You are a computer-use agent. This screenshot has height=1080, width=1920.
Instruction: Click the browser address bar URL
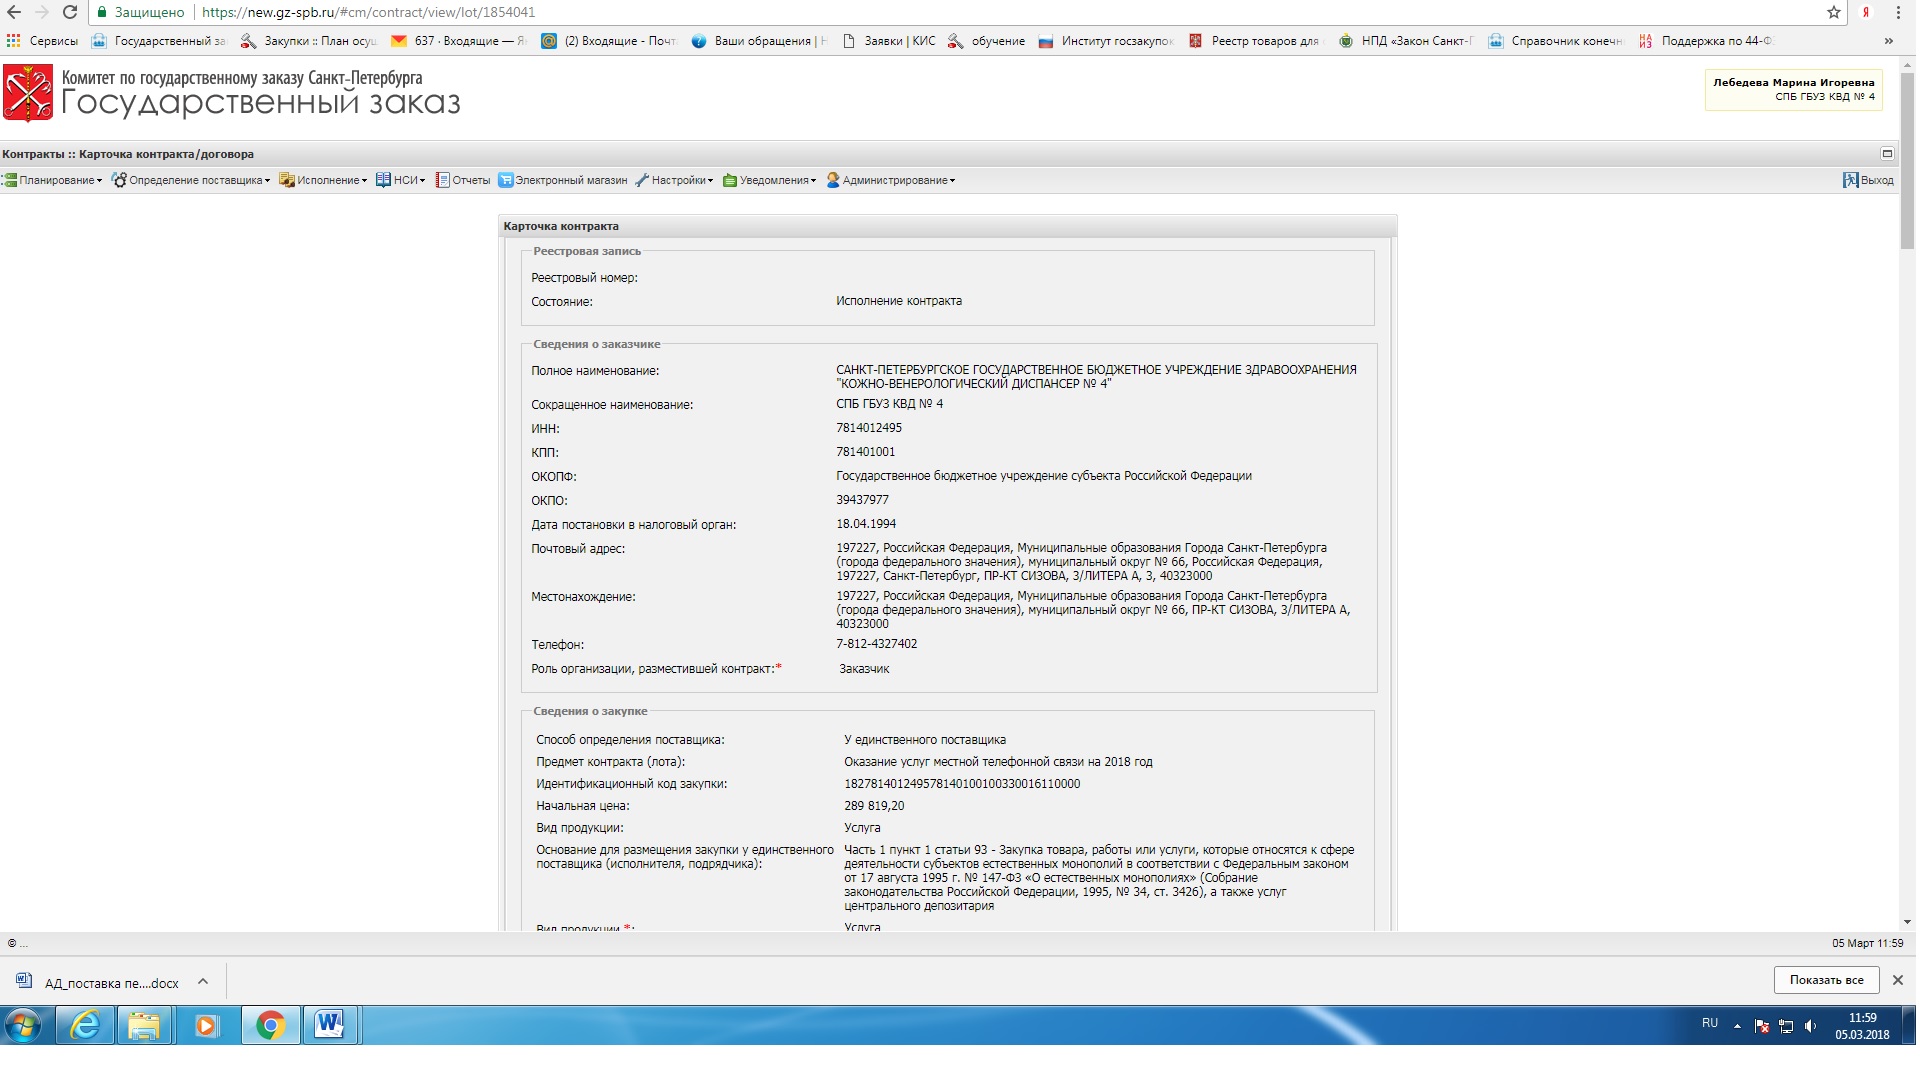coord(368,13)
